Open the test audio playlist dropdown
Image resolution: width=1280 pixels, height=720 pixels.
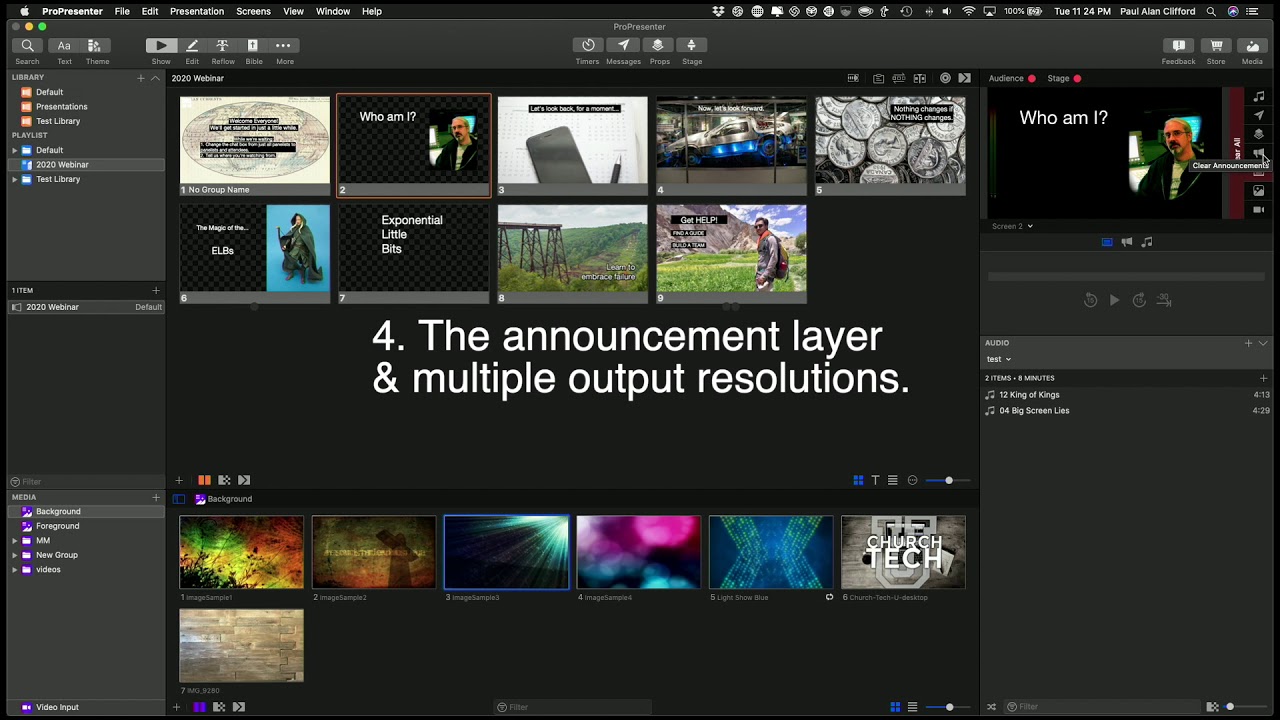[998, 359]
